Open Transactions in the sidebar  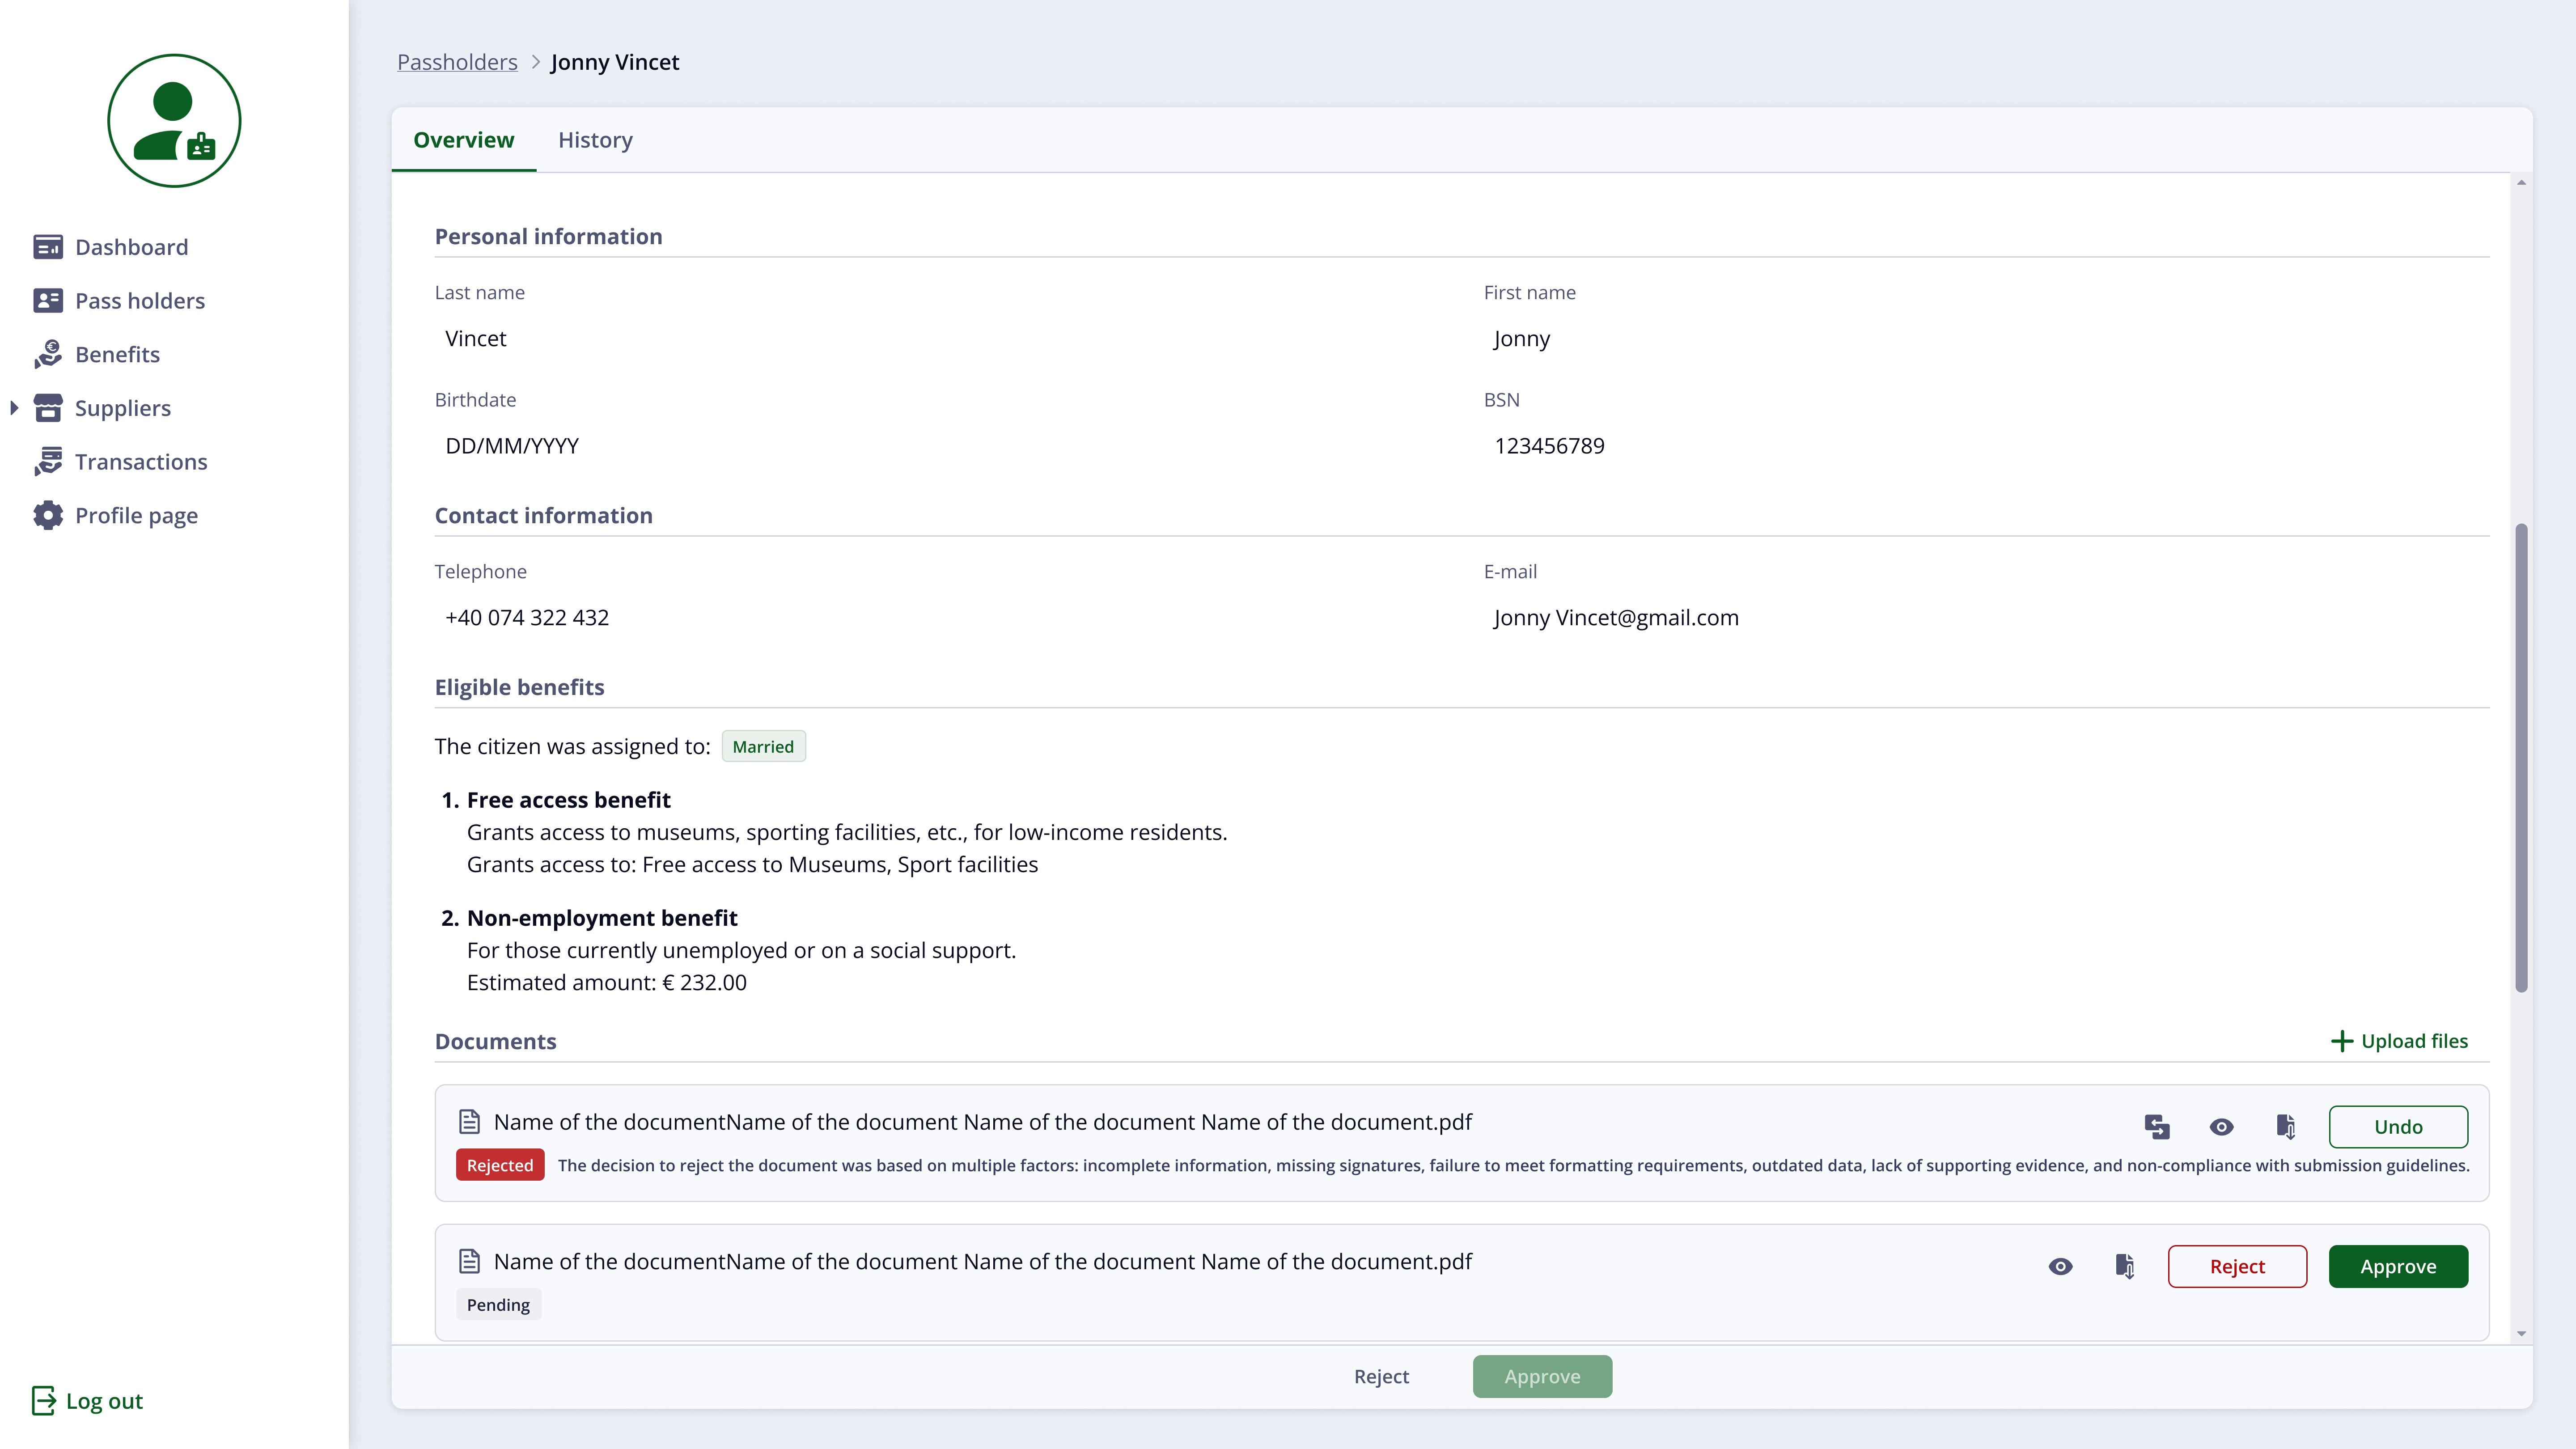(141, 462)
